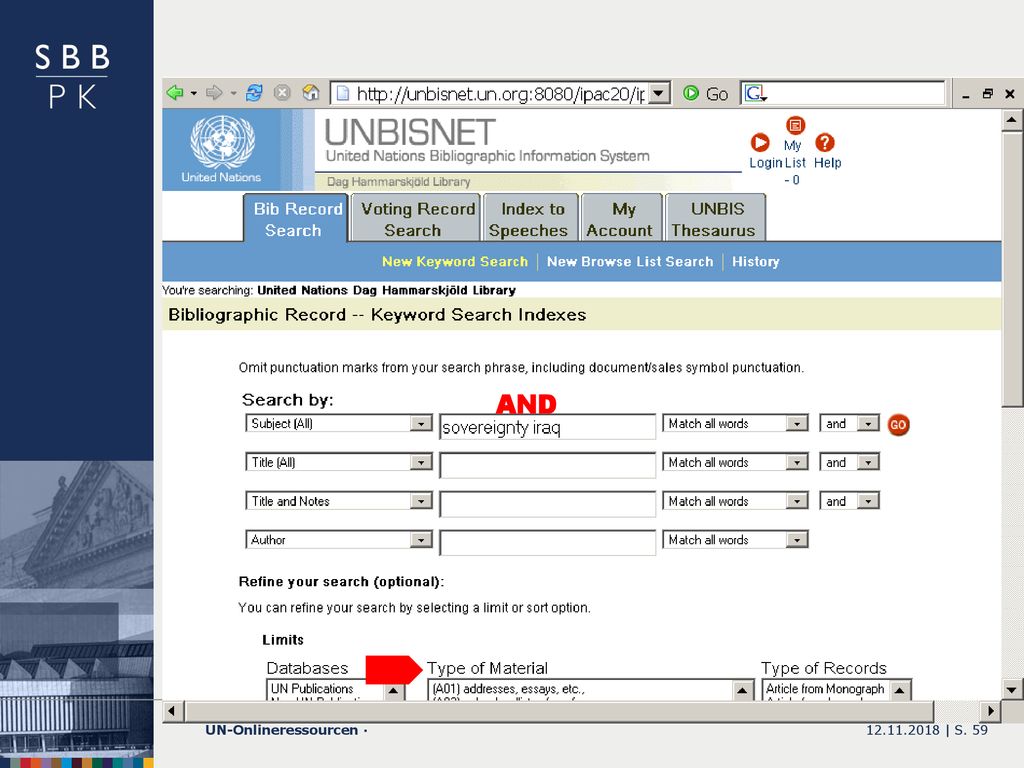Image resolution: width=1024 pixels, height=768 pixels.
Task: Click the Google toolbar search input field
Action: click(856, 93)
